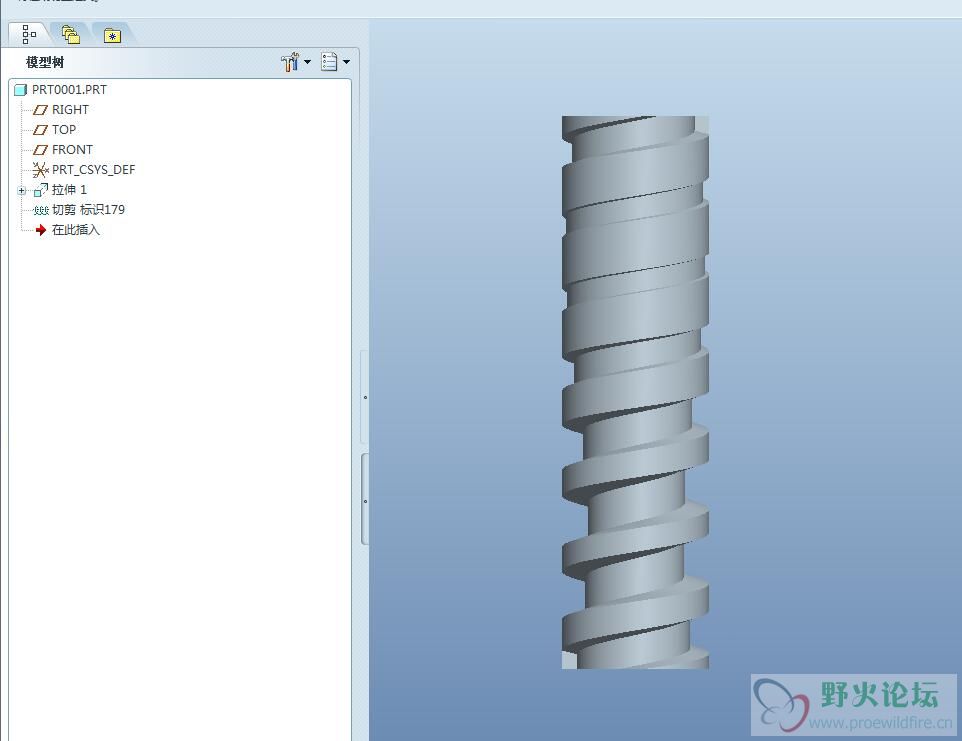Open the list-icon Show dropdown
This screenshot has width=962, height=741.
point(335,62)
